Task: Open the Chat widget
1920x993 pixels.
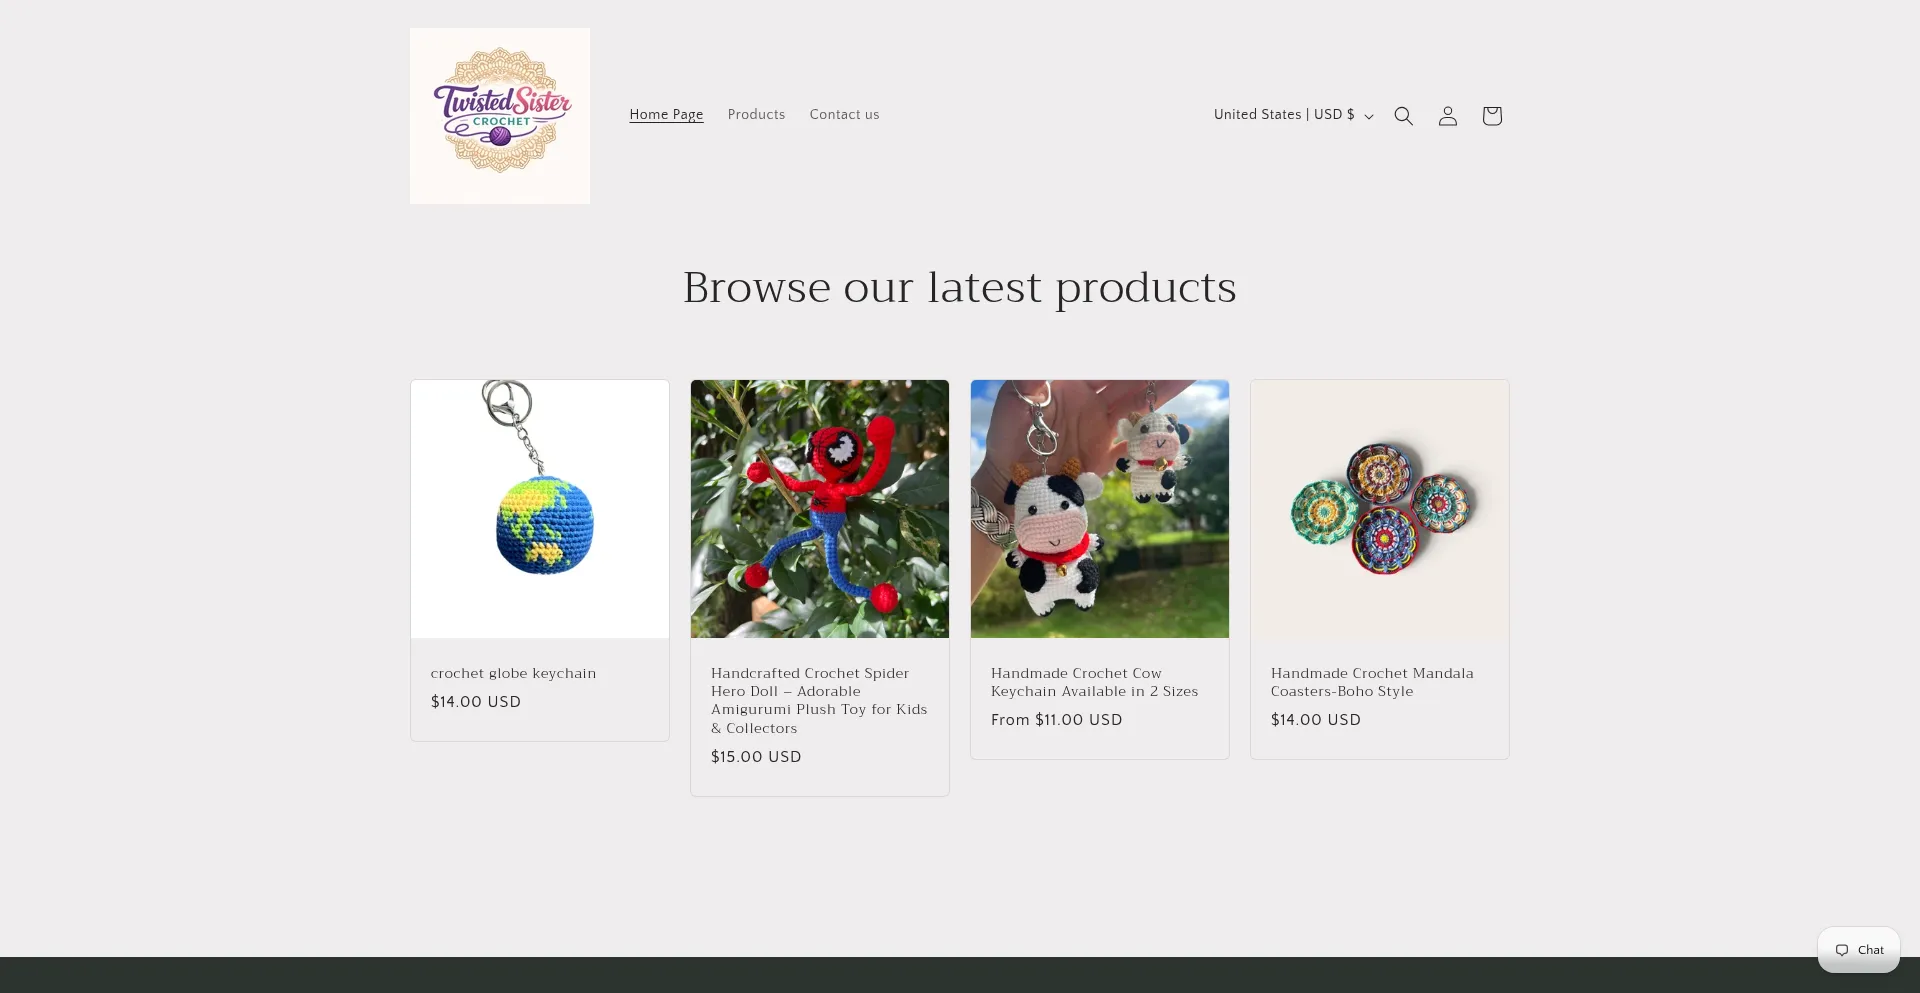Action: pyautogui.click(x=1859, y=950)
